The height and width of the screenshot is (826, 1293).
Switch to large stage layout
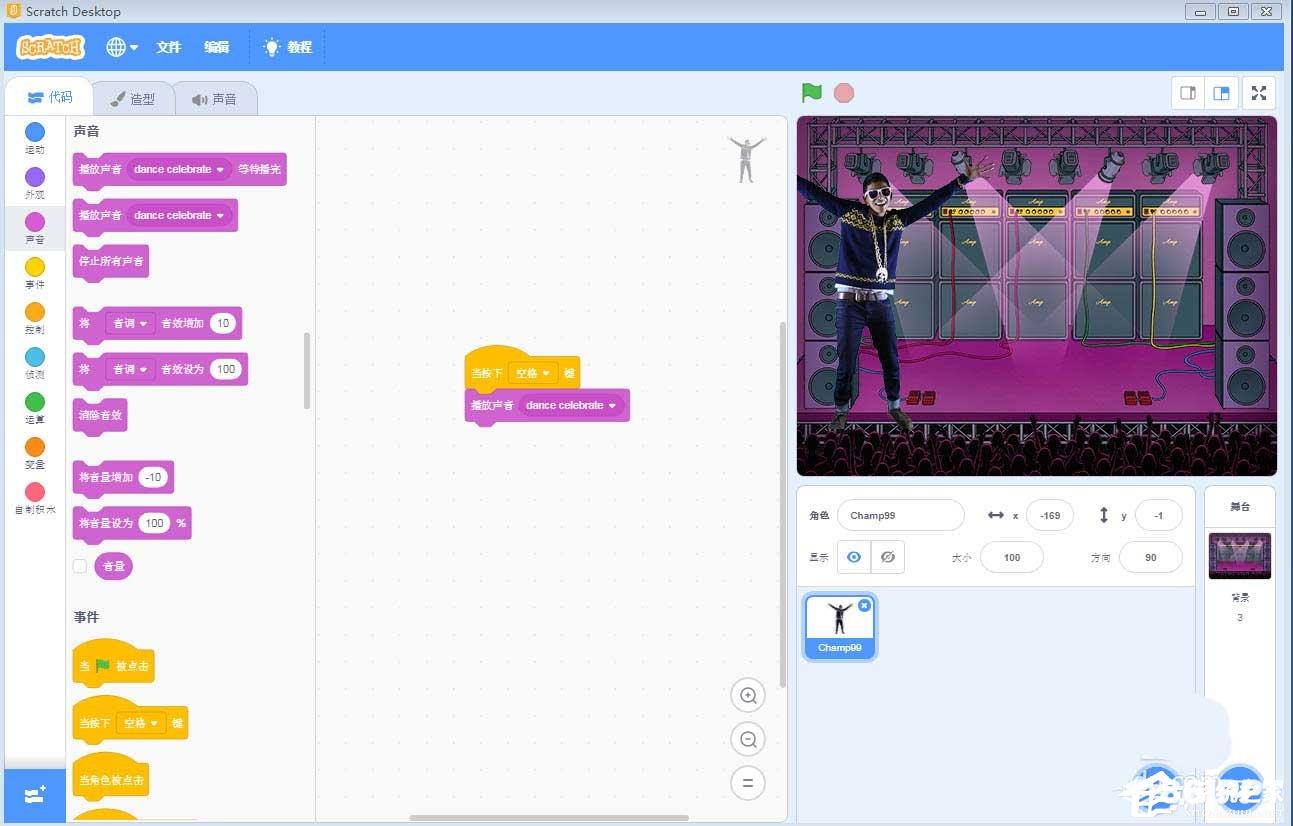coord(1221,93)
